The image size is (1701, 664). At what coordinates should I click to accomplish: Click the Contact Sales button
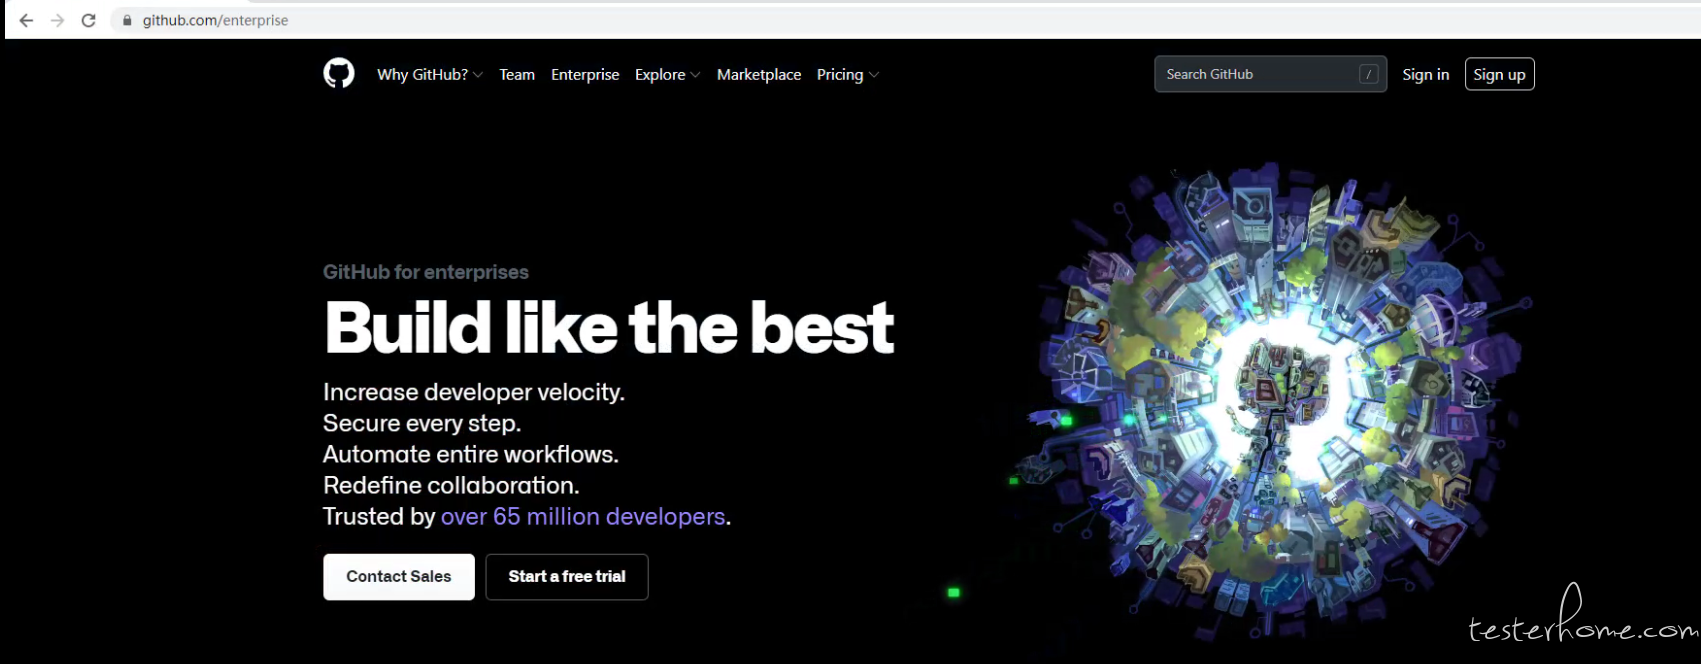399,577
